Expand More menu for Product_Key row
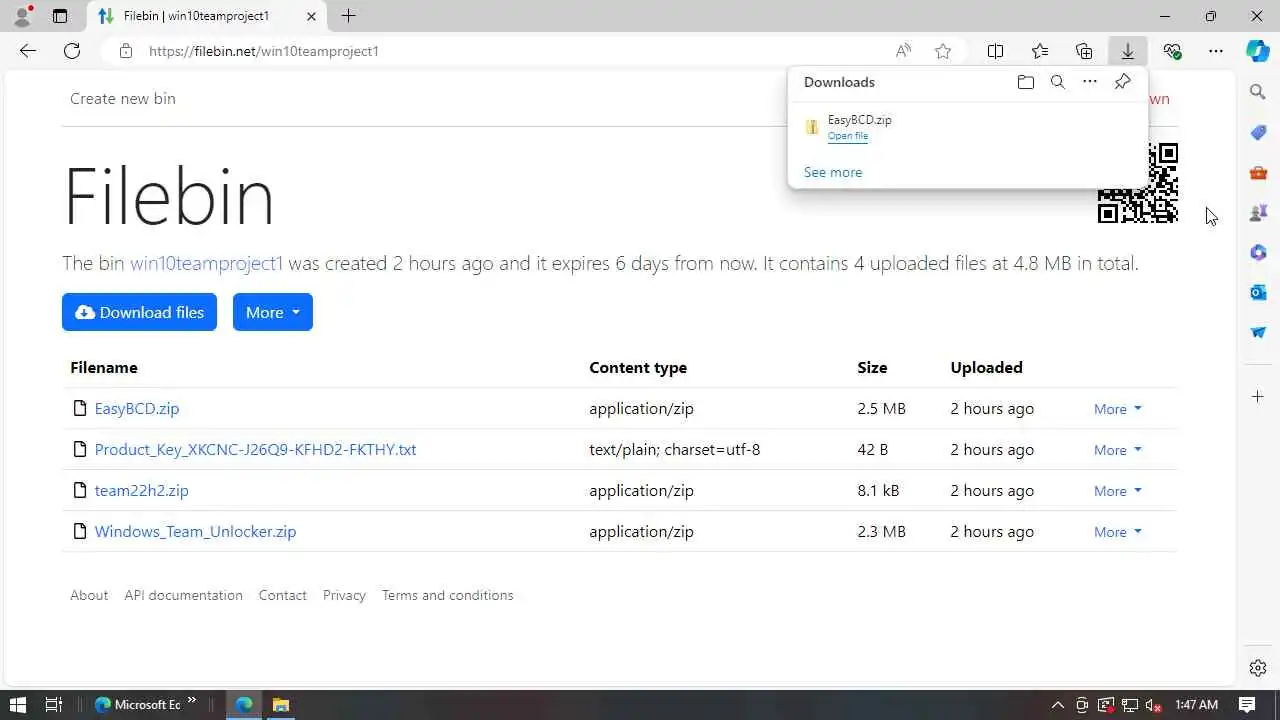The height and width of the screenshot is (720, 1280). [x=1117, y=450]
